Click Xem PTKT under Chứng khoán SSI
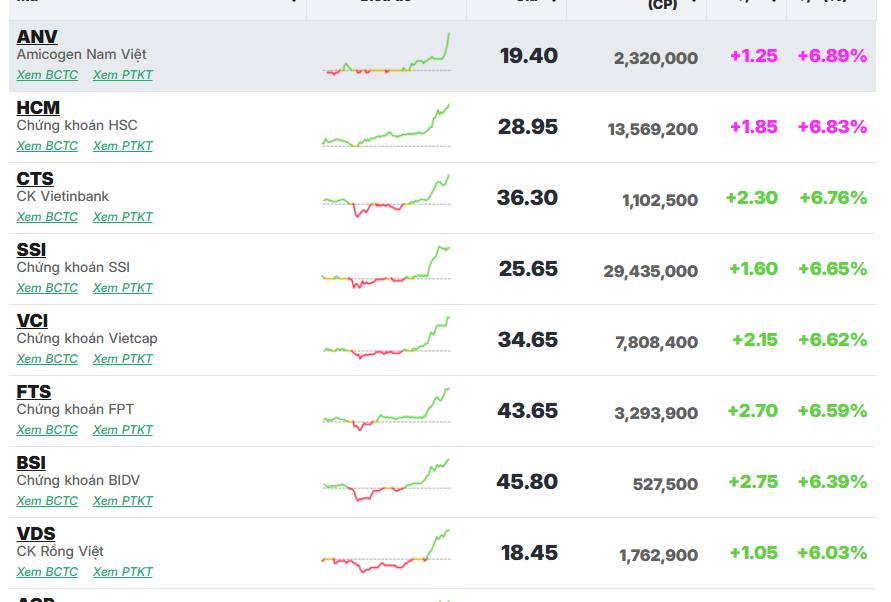This screenshot has height=602, width=891. tap(123, 288)
